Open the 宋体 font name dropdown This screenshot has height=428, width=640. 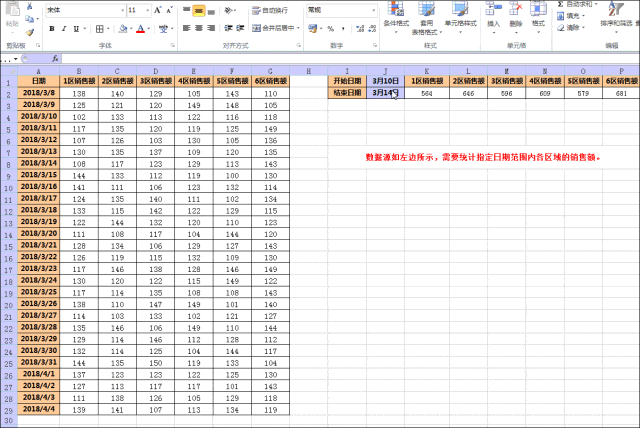pos(123,10)
